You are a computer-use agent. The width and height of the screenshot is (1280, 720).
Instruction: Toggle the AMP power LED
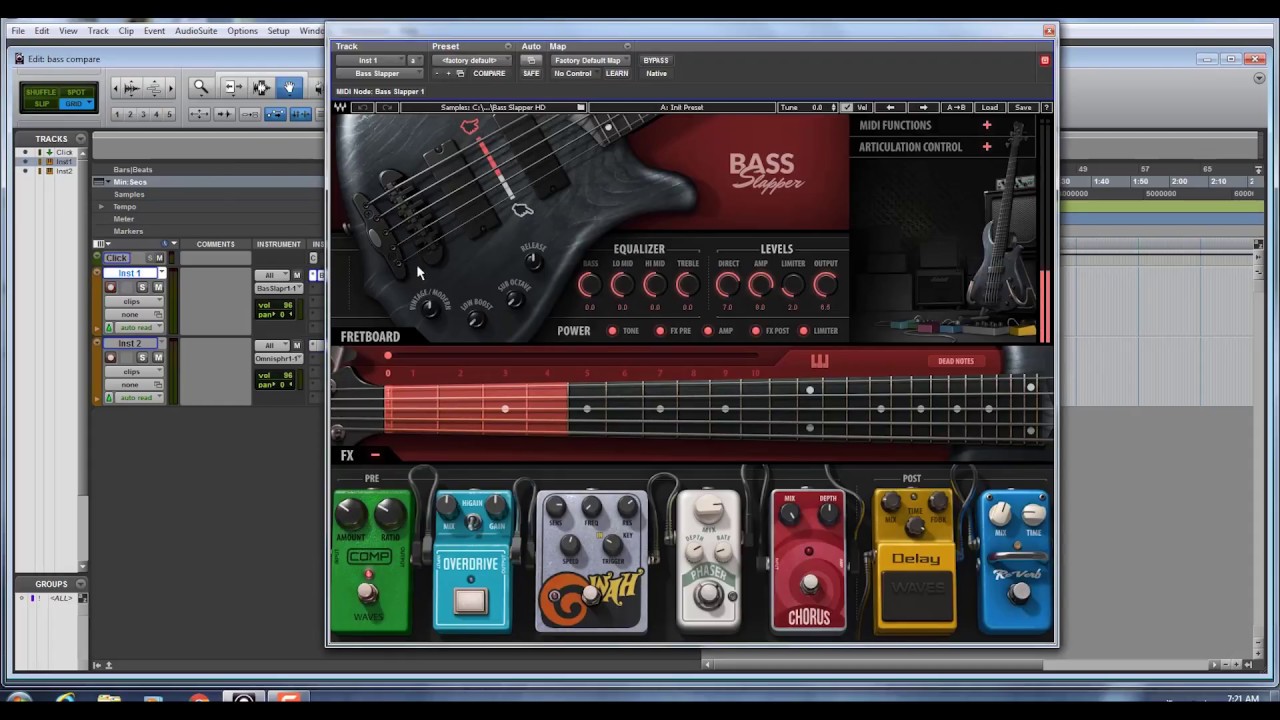pyautogui.click(x=708, y=331)
